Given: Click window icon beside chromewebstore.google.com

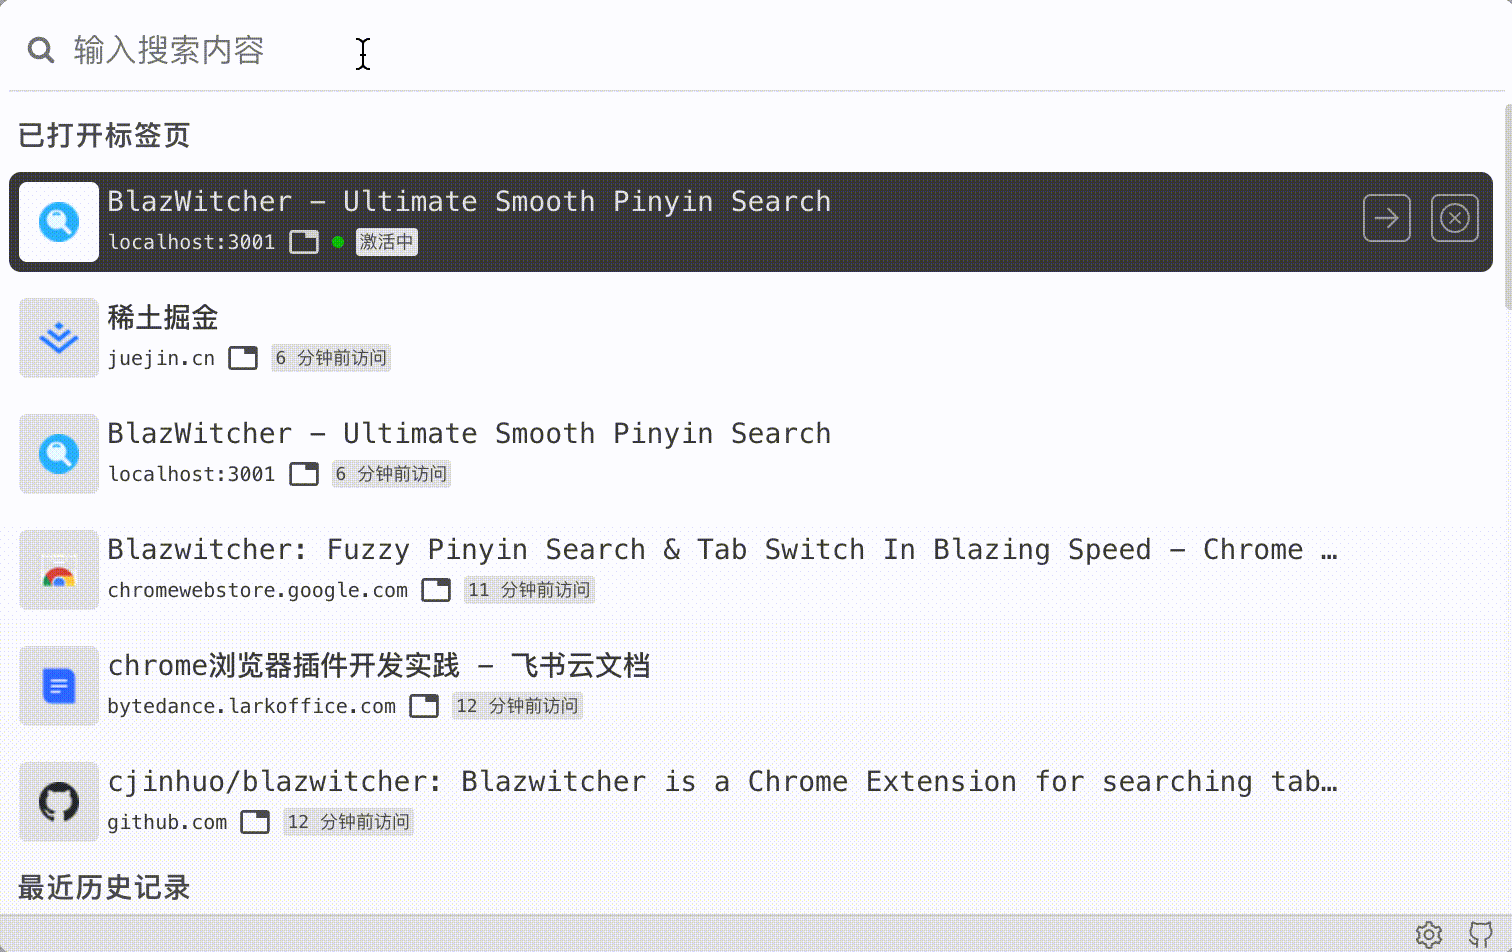Looking at the screenshot, I should [x=436, y=590].
